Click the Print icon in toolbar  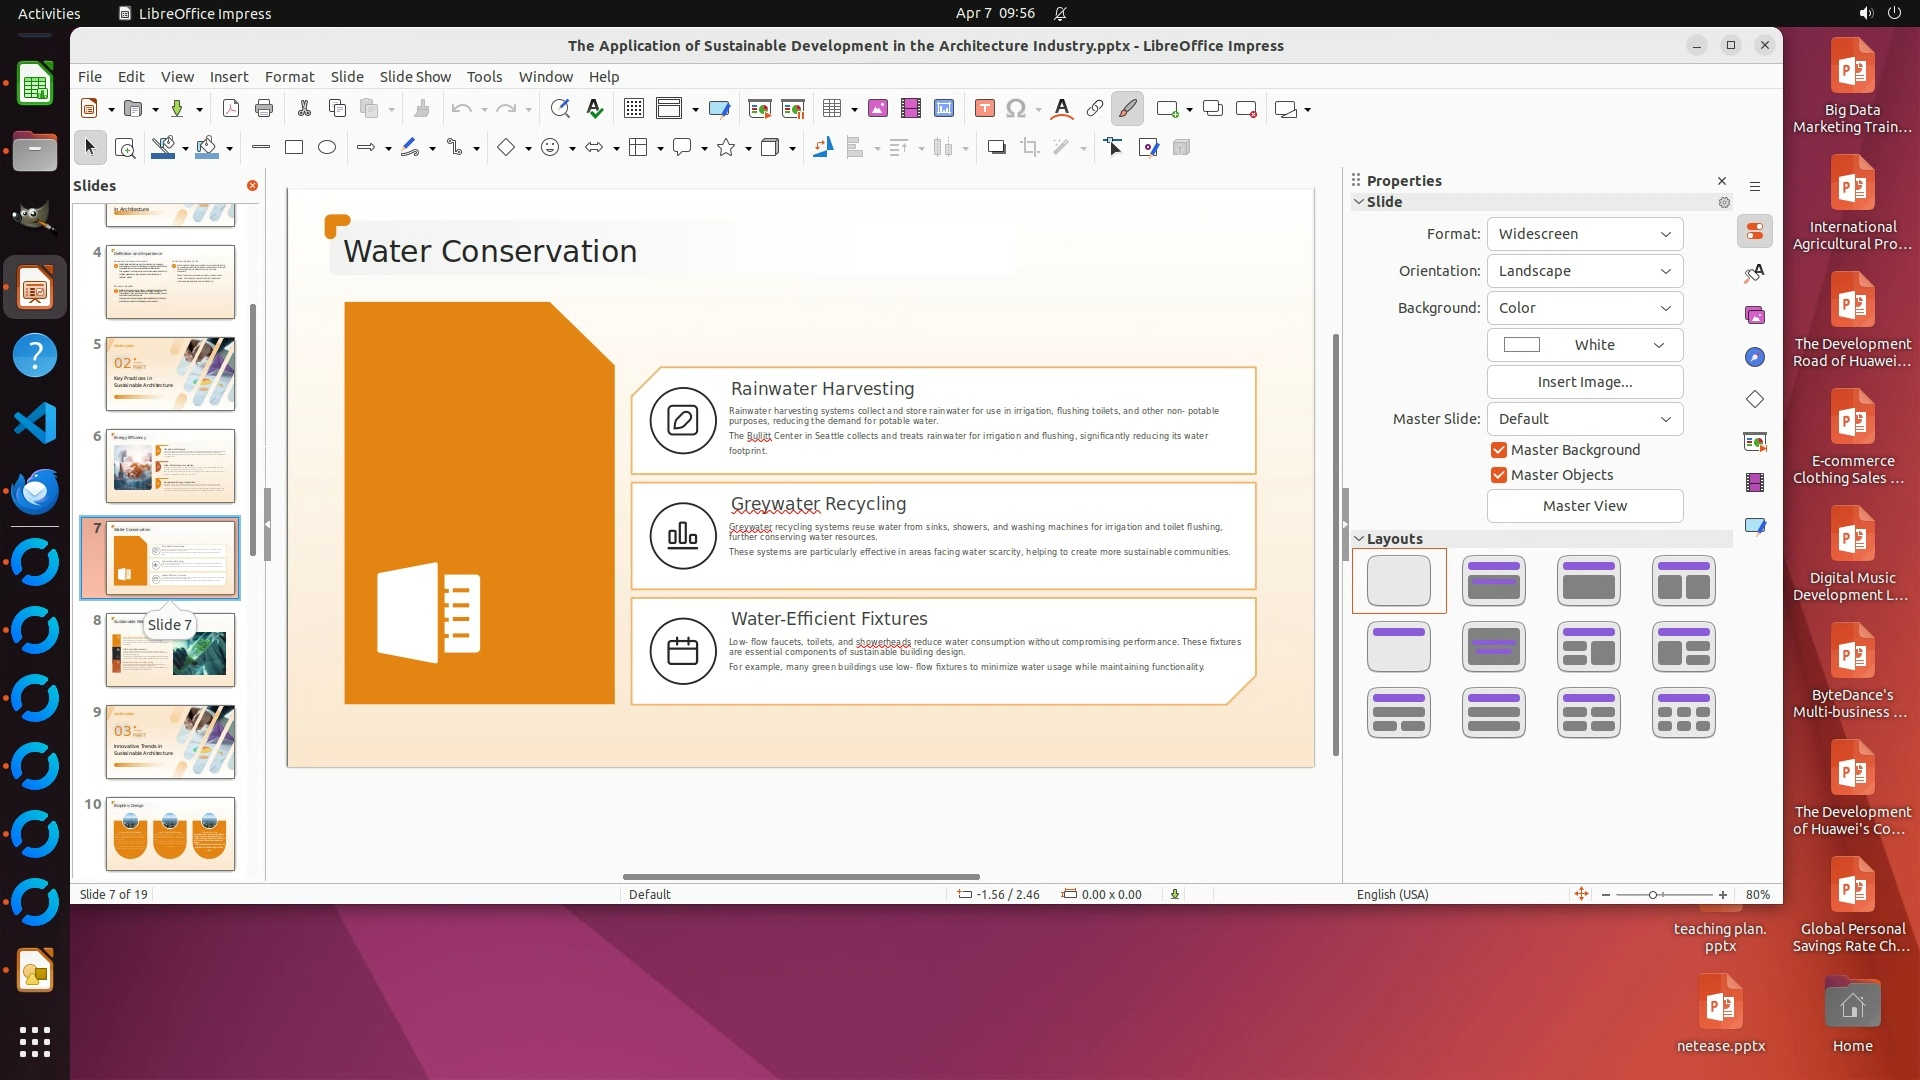[x=264, y=109]
